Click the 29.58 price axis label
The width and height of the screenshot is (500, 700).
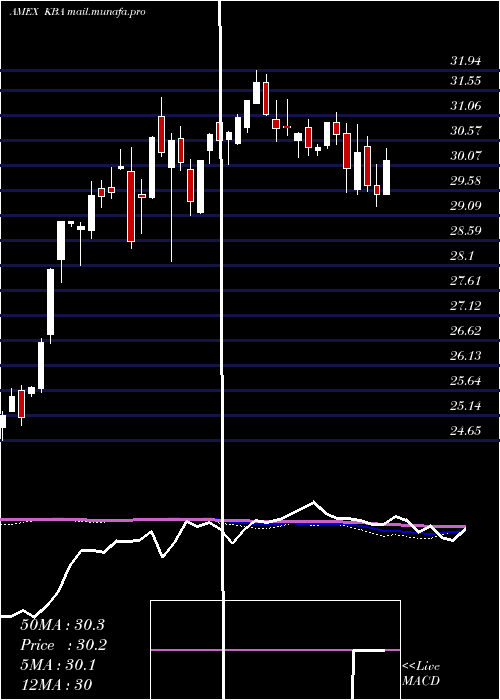click(465, 181)
